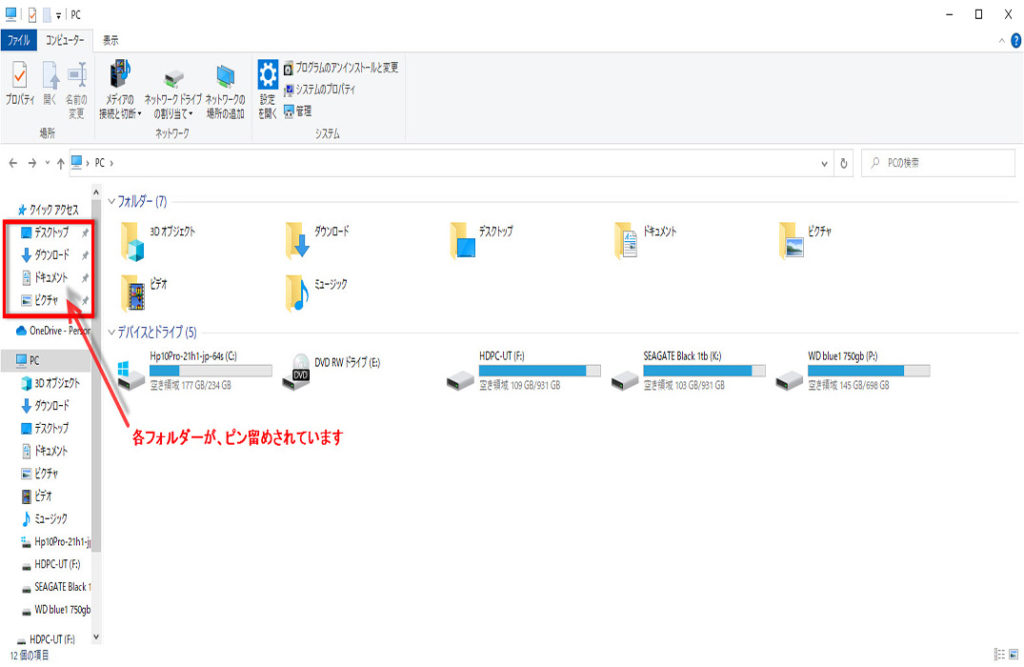Collapse the デバイスとドライブ (5) group
Viewport: 1024px width, 667px height.
coord(111,332)
